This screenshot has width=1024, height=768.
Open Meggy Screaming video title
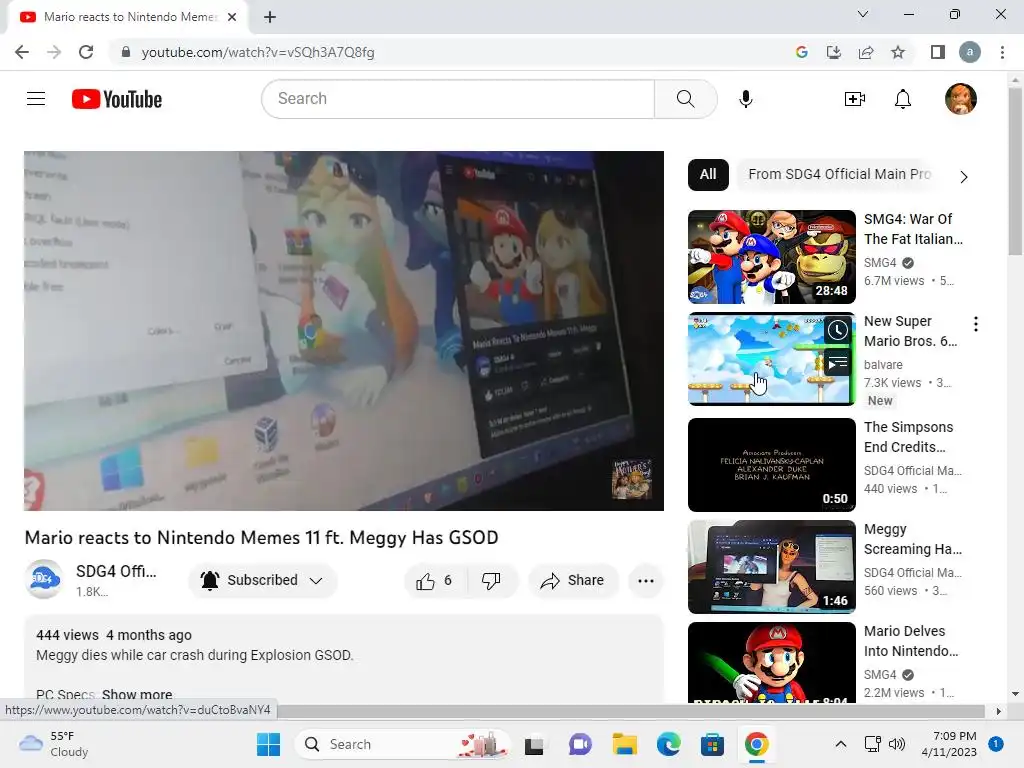tap(912, 539)
